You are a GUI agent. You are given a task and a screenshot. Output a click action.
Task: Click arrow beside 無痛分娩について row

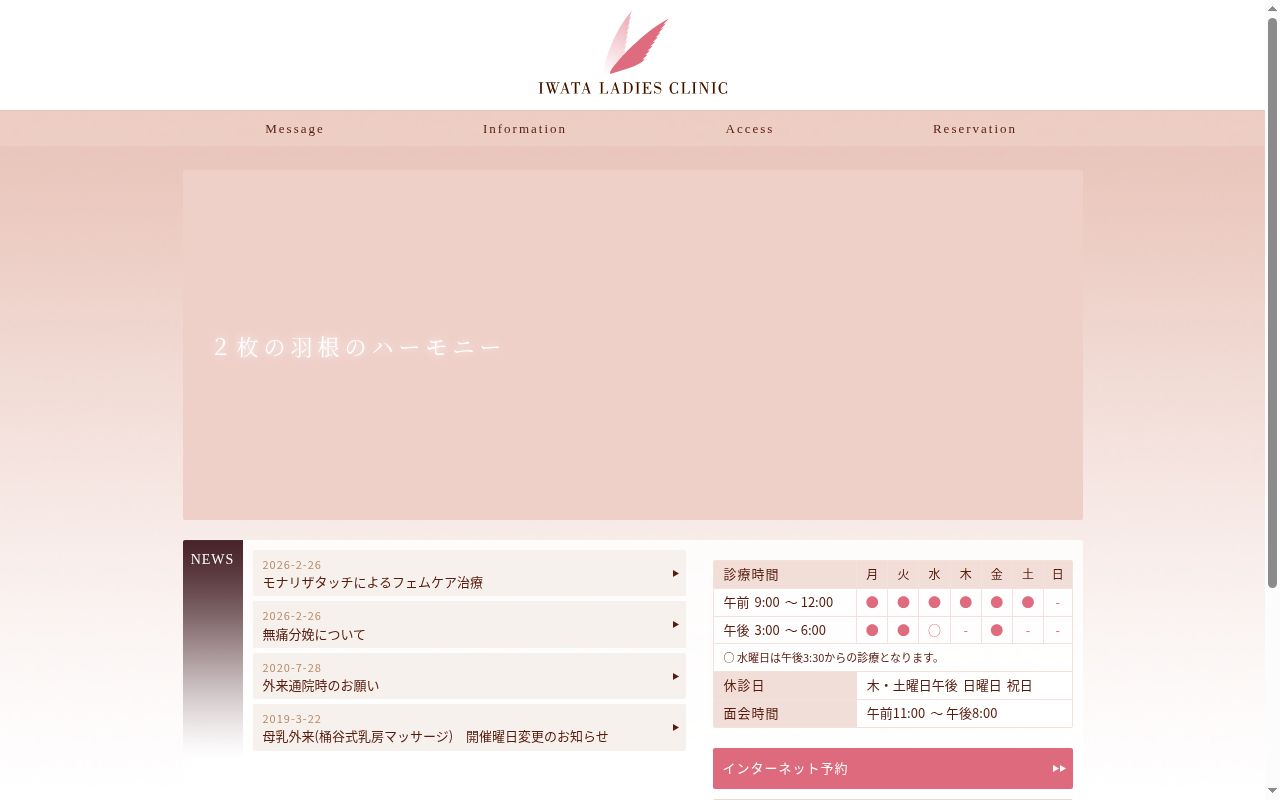pyautogui.click(x=676, y=624)
